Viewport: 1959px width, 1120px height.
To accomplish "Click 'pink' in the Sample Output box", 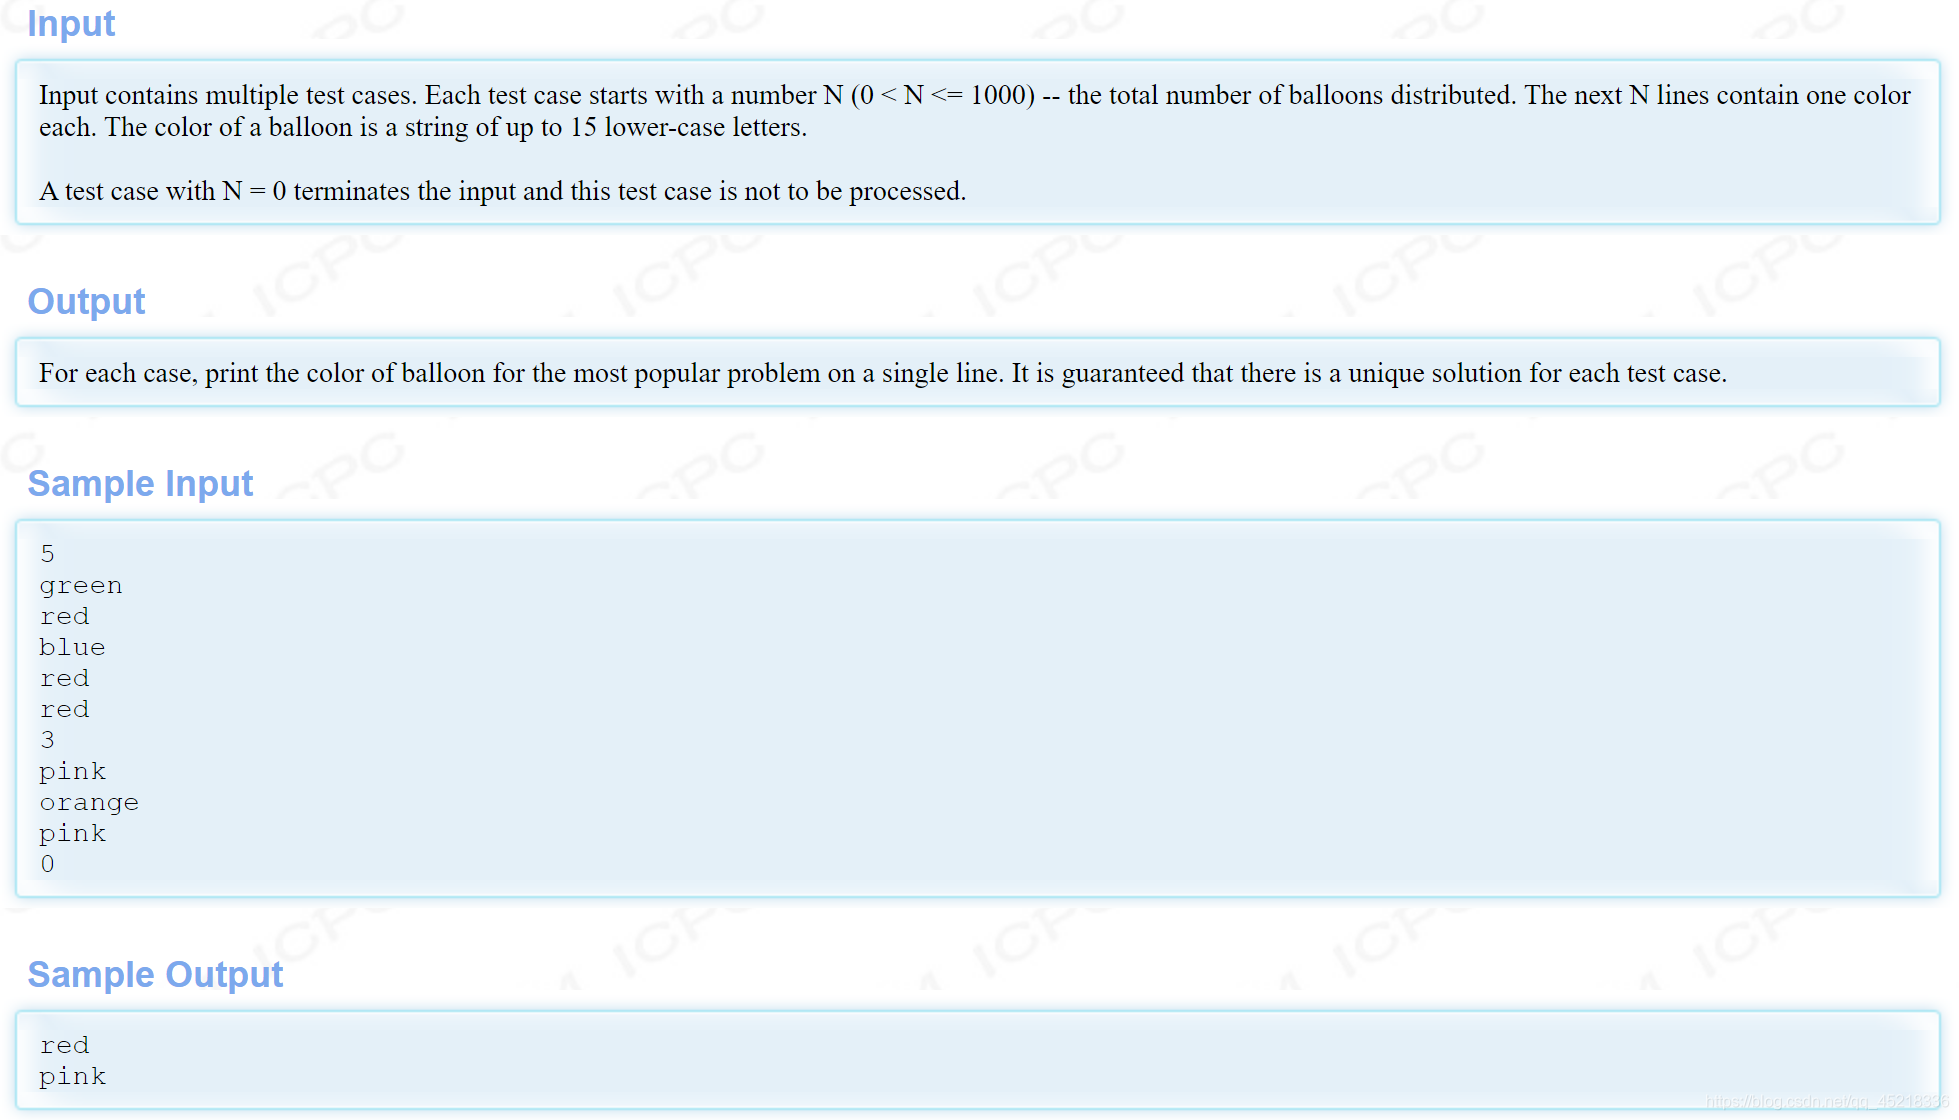I will [x=72, y=1076].
